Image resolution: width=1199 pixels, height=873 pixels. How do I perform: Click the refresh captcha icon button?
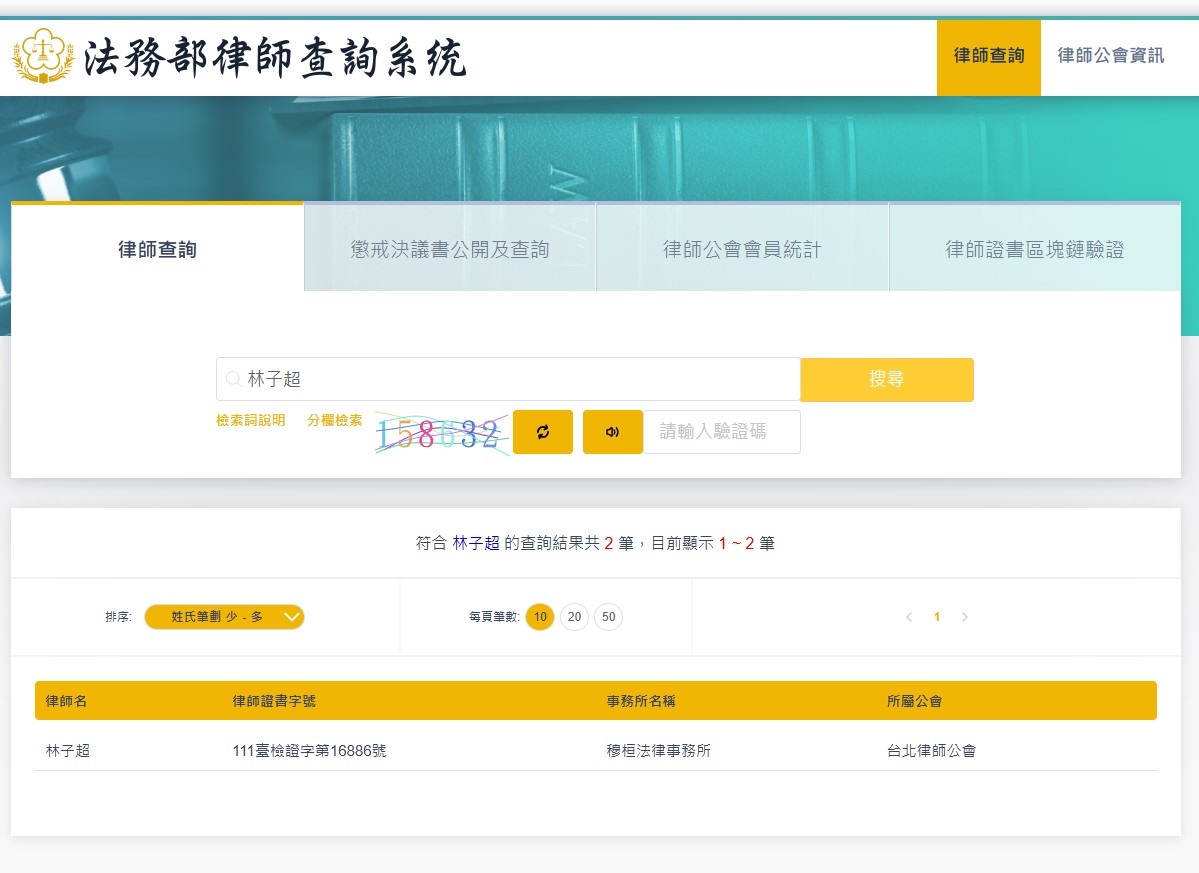click(543, 432)
